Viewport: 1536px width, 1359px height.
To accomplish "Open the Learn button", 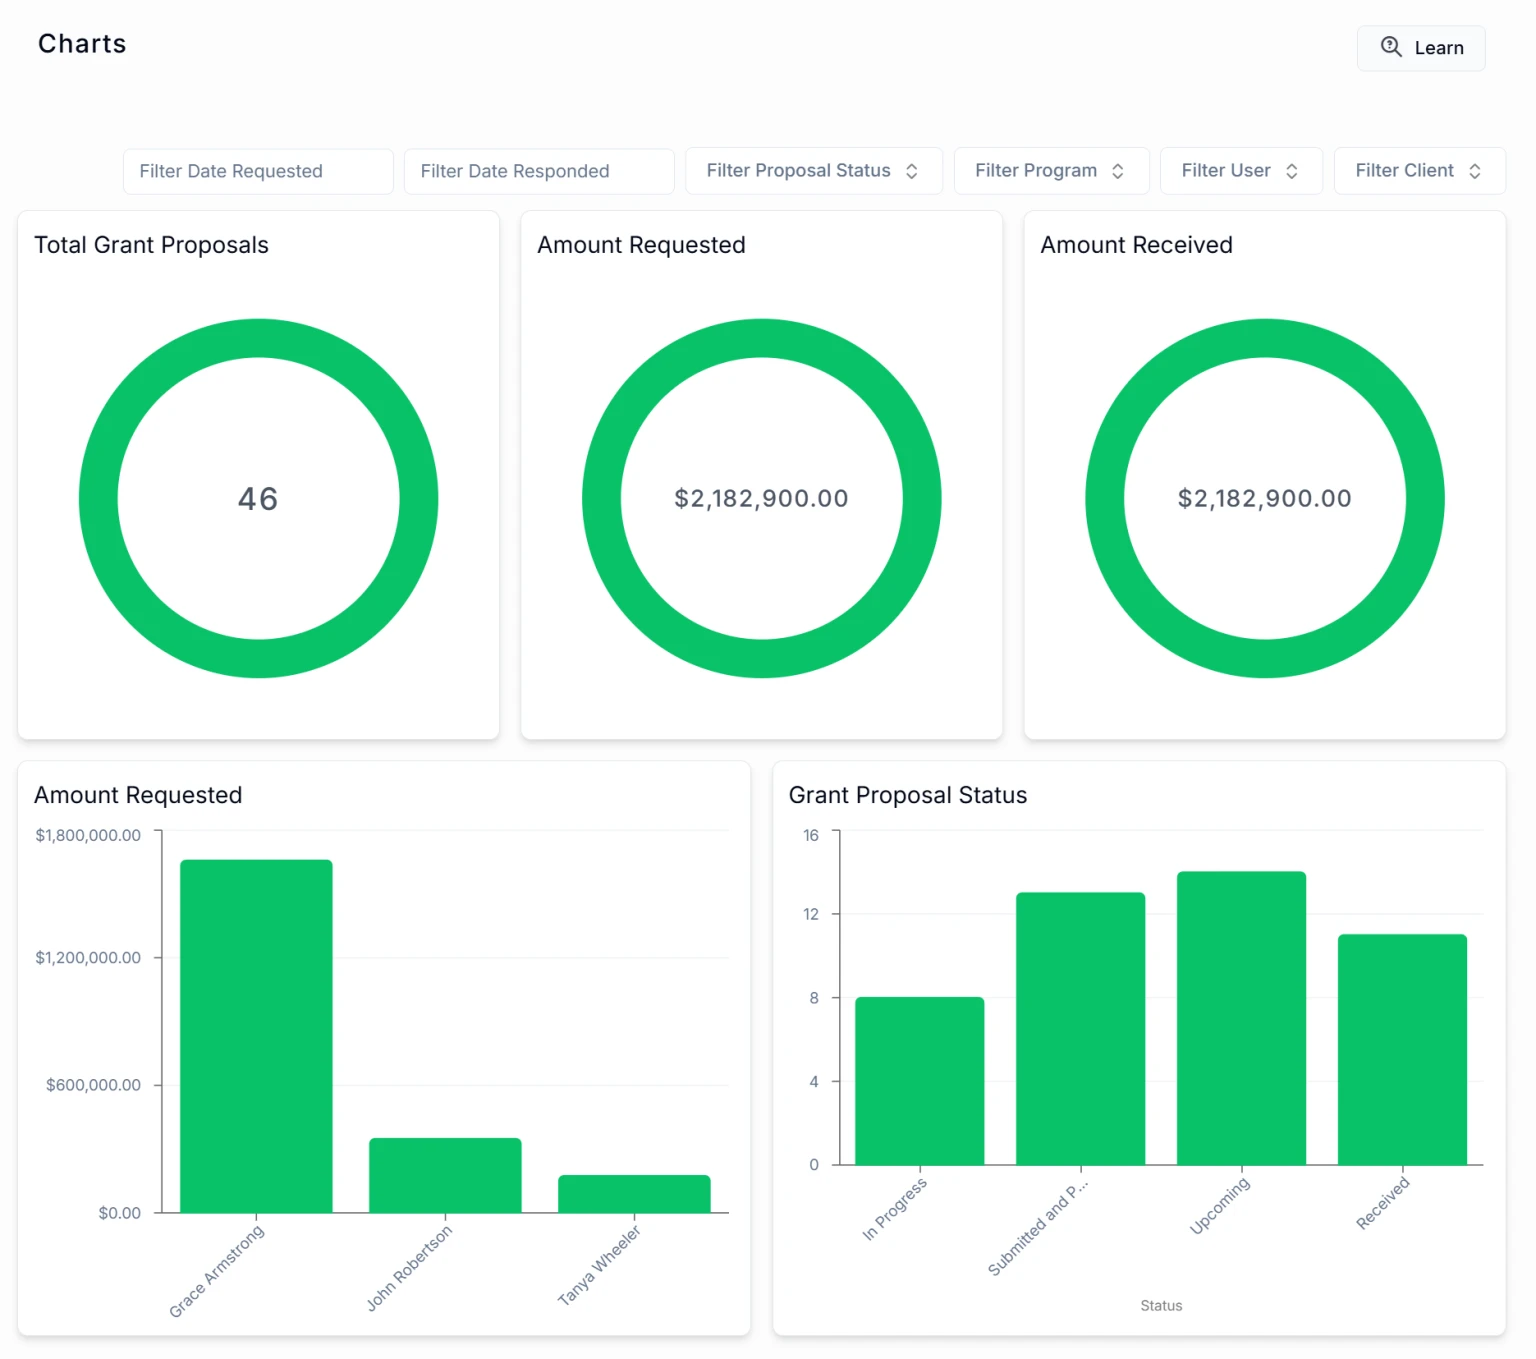I will (x=1420, y=48).
